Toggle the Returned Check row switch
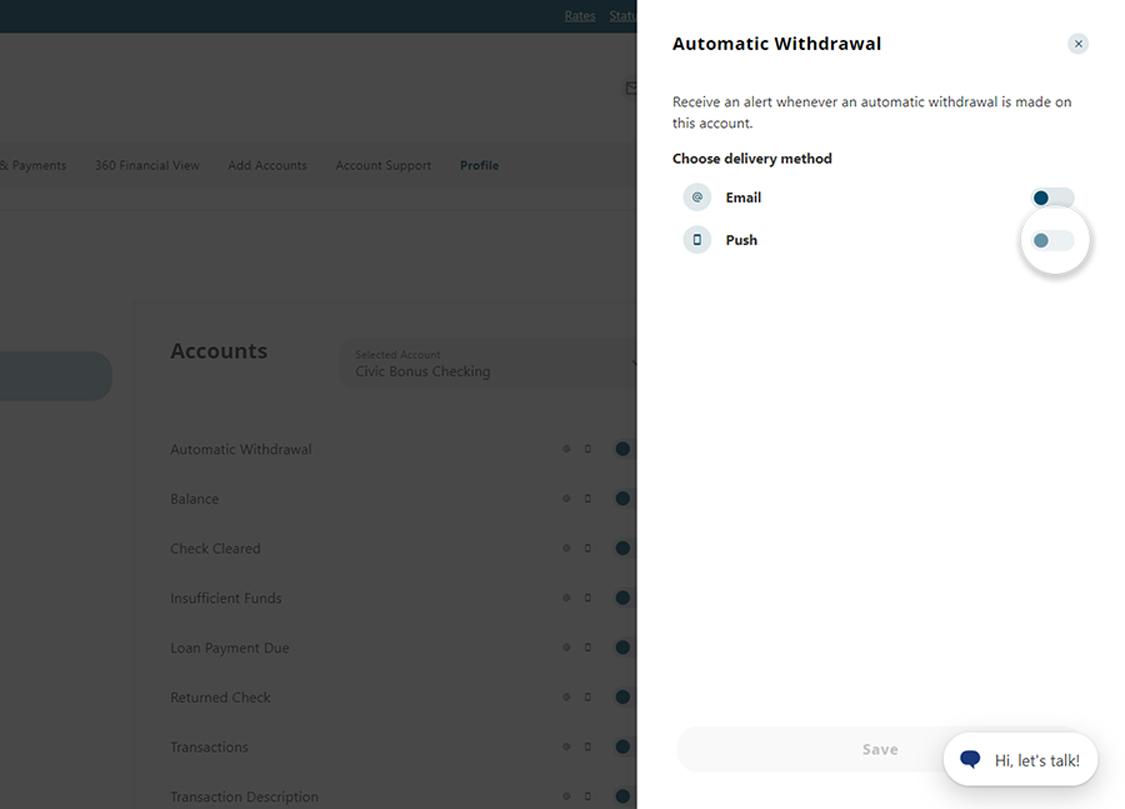Screen dimensions: 1125x809 click(624, 696)
